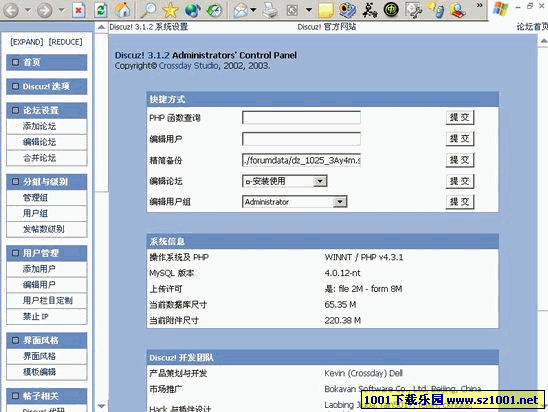
Task: Submit the 编辑论坛 shortcut row
Action: (460, 181)
